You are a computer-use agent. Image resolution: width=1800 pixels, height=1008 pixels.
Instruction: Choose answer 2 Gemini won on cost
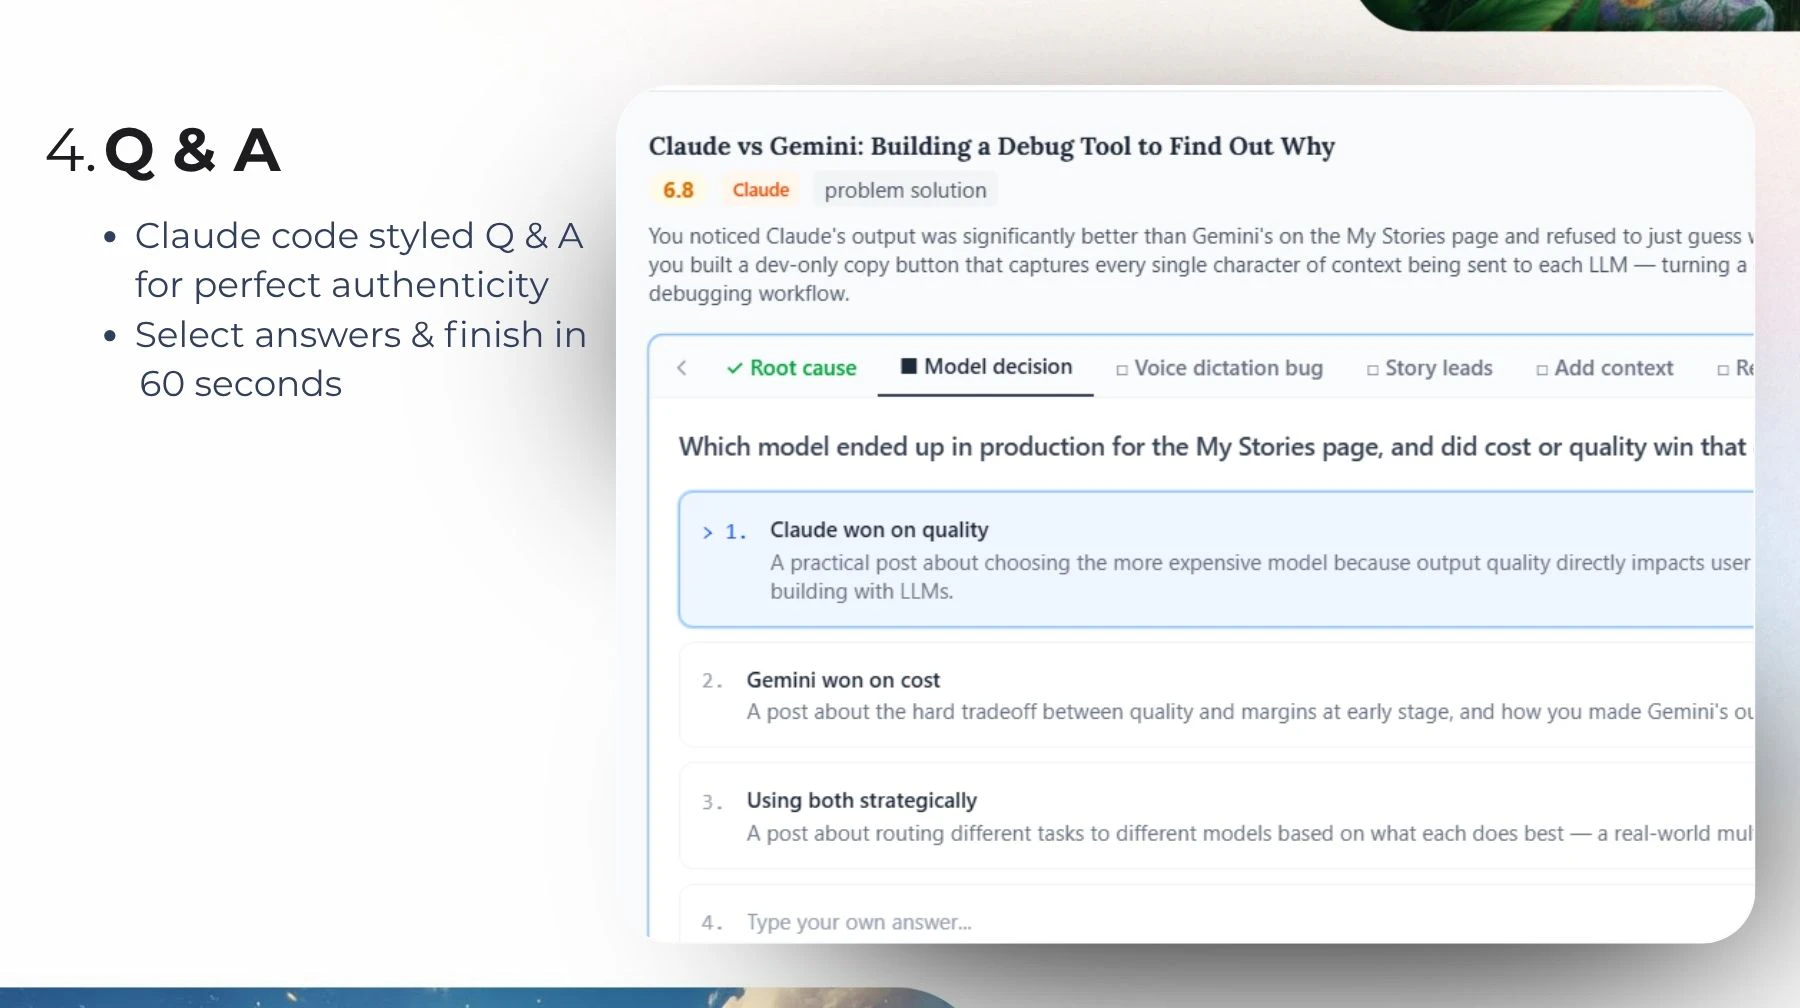(x=1216, y=695)
